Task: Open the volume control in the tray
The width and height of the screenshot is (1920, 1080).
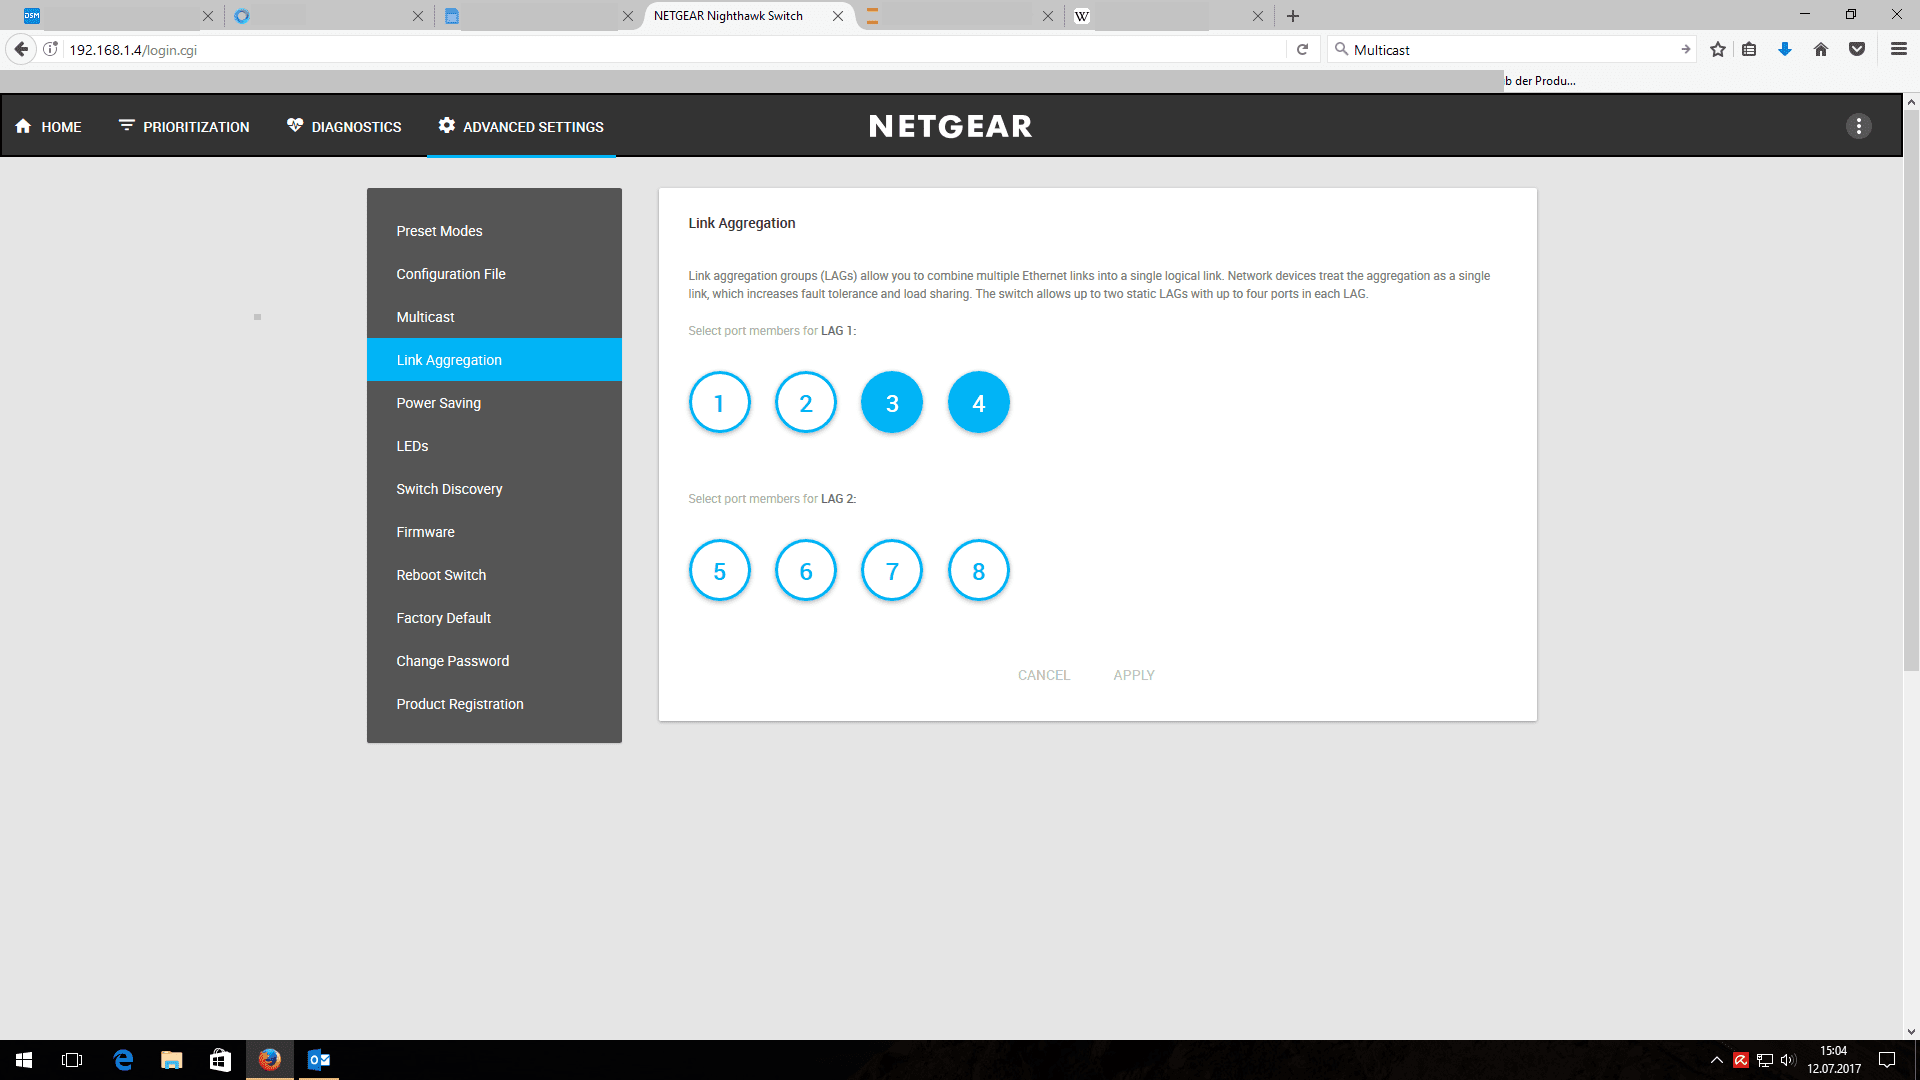Action: [1788, 1060]
